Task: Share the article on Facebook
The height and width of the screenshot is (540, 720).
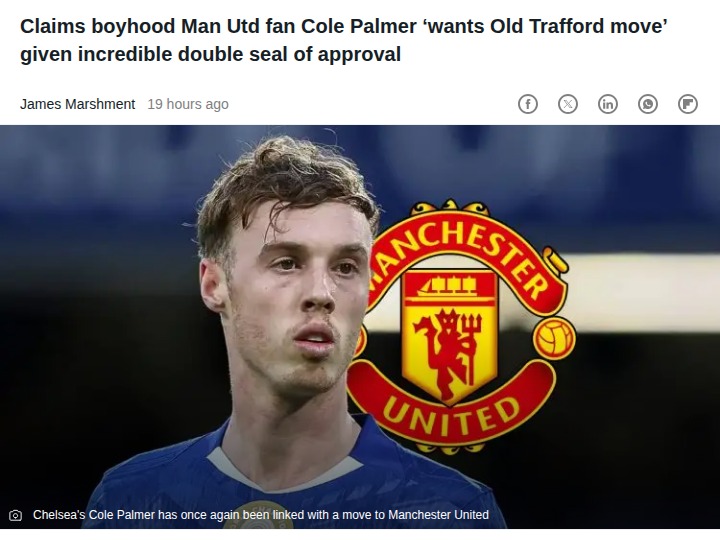Action: [x=528, y=104]
